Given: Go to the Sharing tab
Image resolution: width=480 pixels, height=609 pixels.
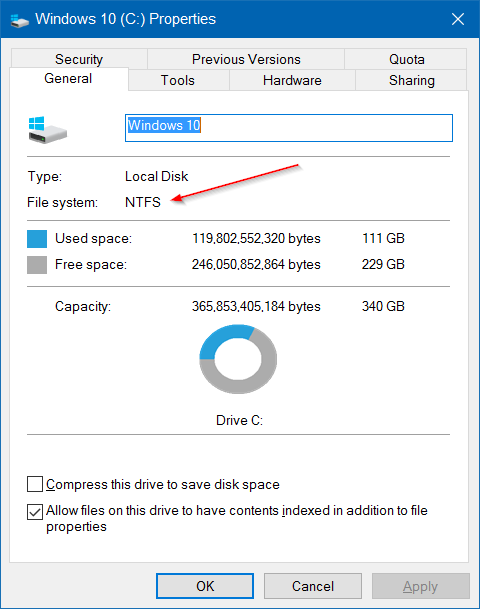Looking at the screenshot, I should 412,80.
